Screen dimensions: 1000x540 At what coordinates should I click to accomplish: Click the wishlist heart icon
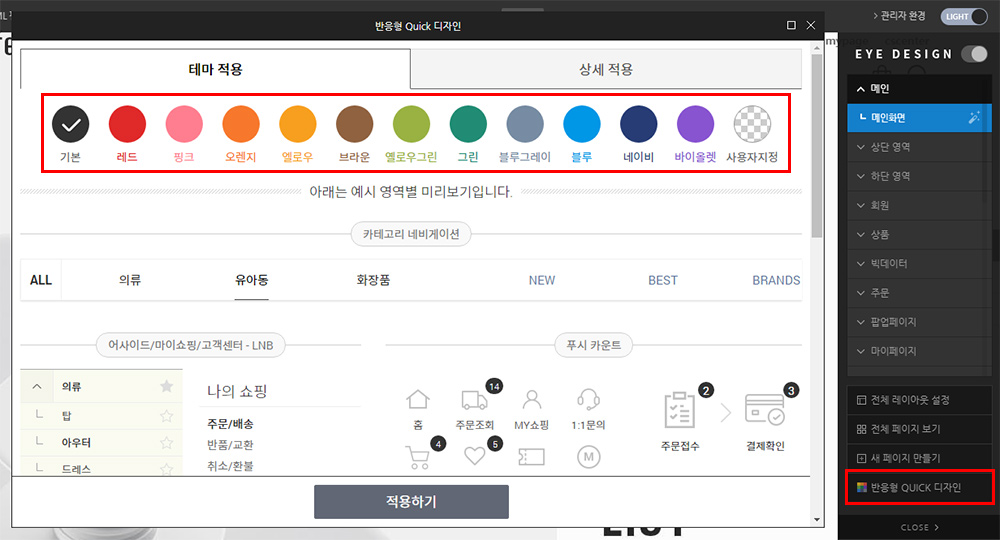click(x=474, y=456)
